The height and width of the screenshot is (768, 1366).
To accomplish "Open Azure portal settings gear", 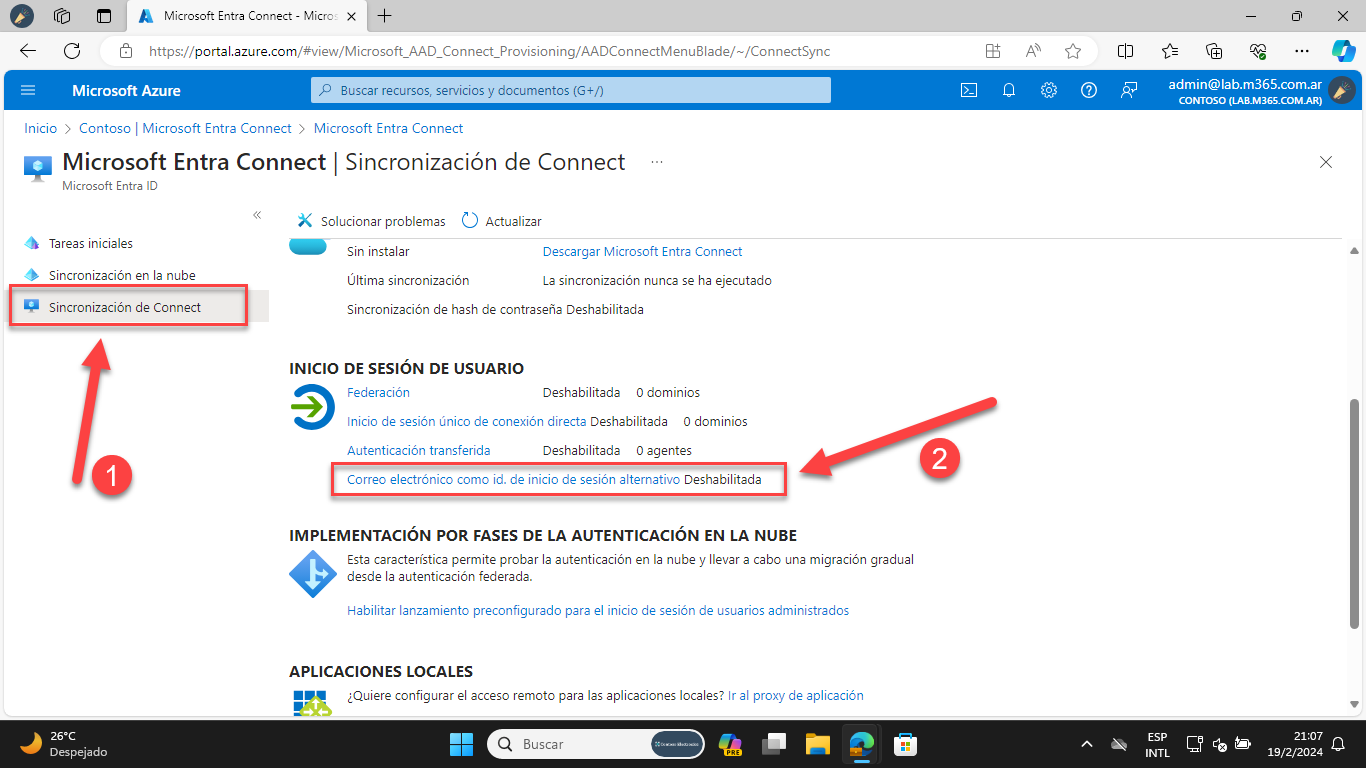I will pos(1049,90).
